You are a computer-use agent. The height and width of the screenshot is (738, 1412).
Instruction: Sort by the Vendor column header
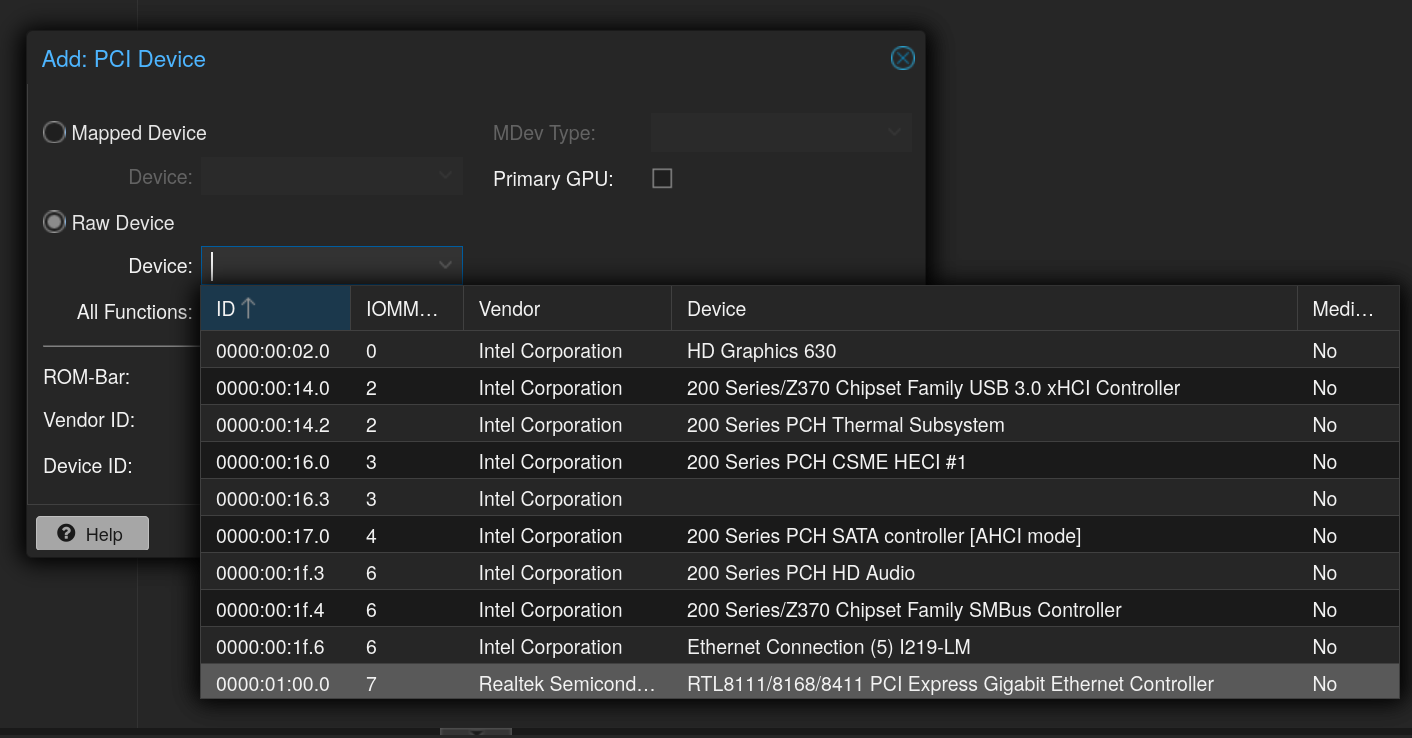(566, 309)
